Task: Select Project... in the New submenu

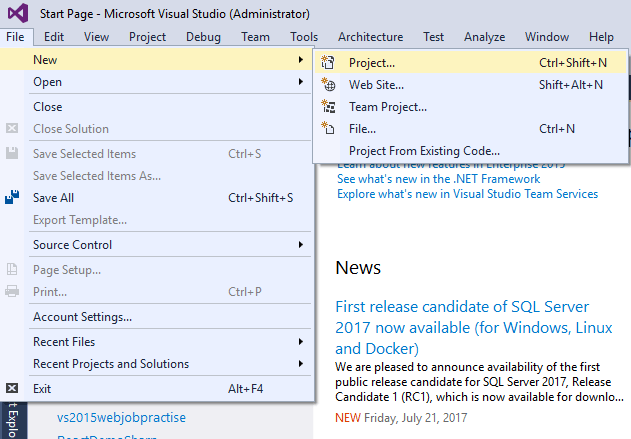Action: [471, 63]
